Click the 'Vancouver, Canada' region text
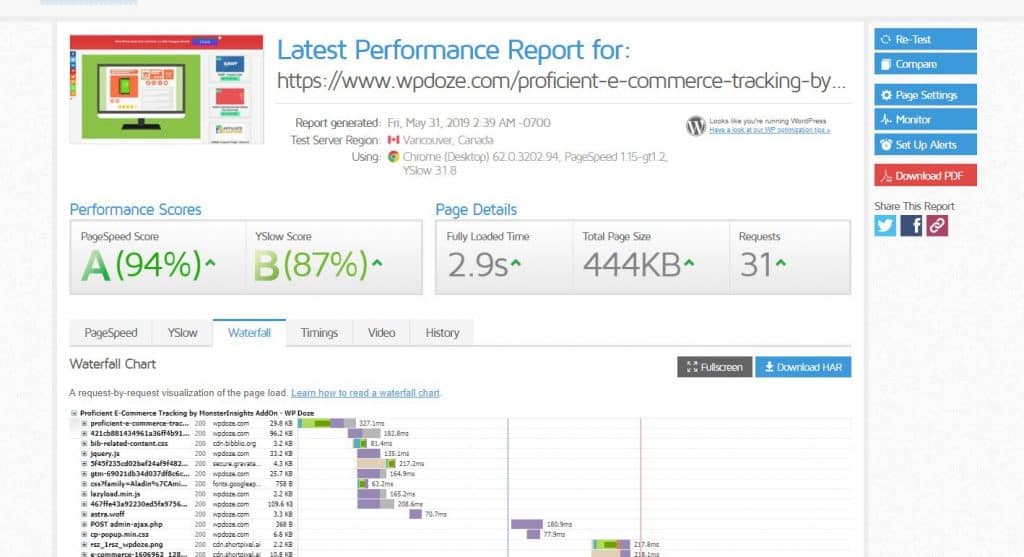Image resolution: width=1024 pixels, height=557 pixels. (448, 140)
